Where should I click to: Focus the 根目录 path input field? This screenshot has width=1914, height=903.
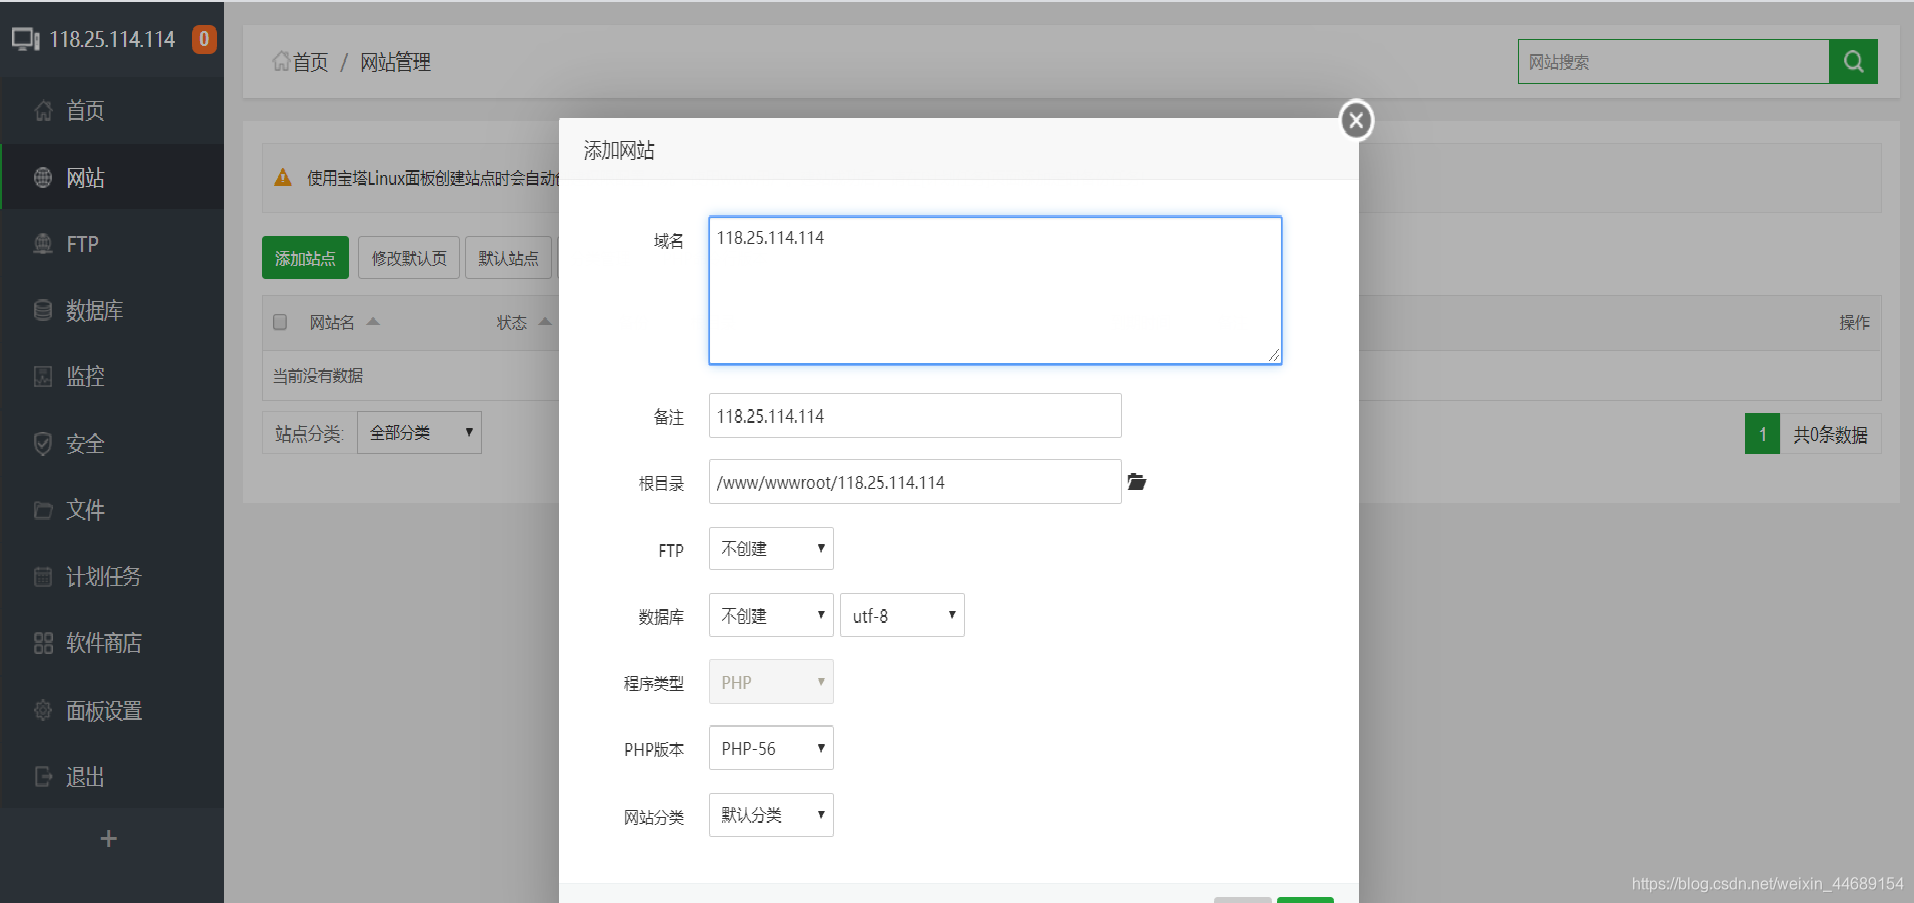[x=915, y=482]
